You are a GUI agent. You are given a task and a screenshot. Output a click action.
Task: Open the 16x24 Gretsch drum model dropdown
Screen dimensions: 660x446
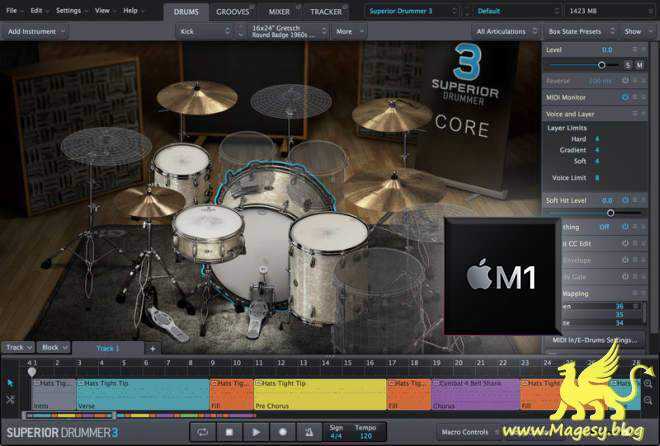(288, 32)
